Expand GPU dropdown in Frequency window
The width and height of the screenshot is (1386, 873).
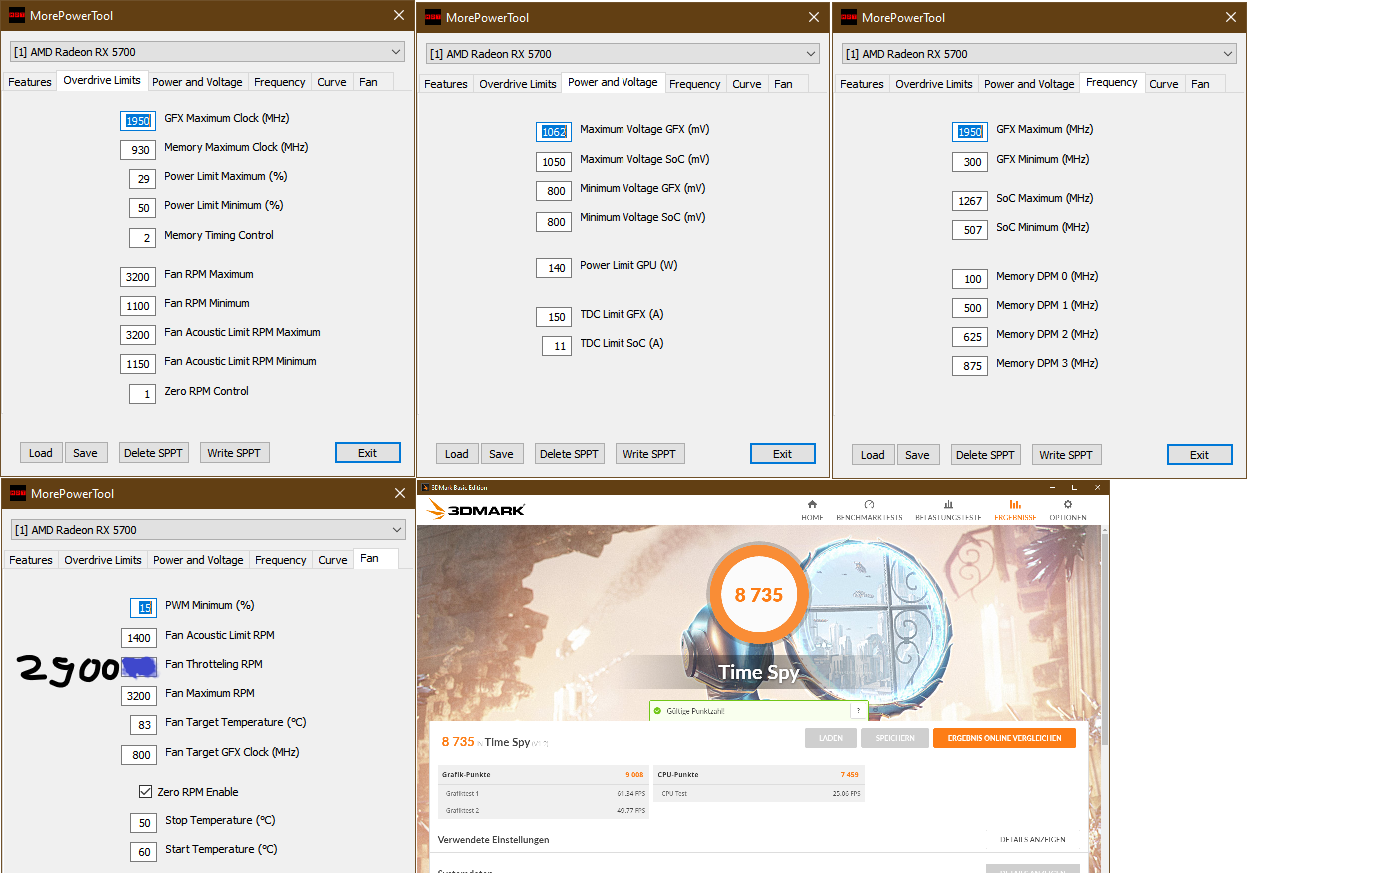point(1227,54)
